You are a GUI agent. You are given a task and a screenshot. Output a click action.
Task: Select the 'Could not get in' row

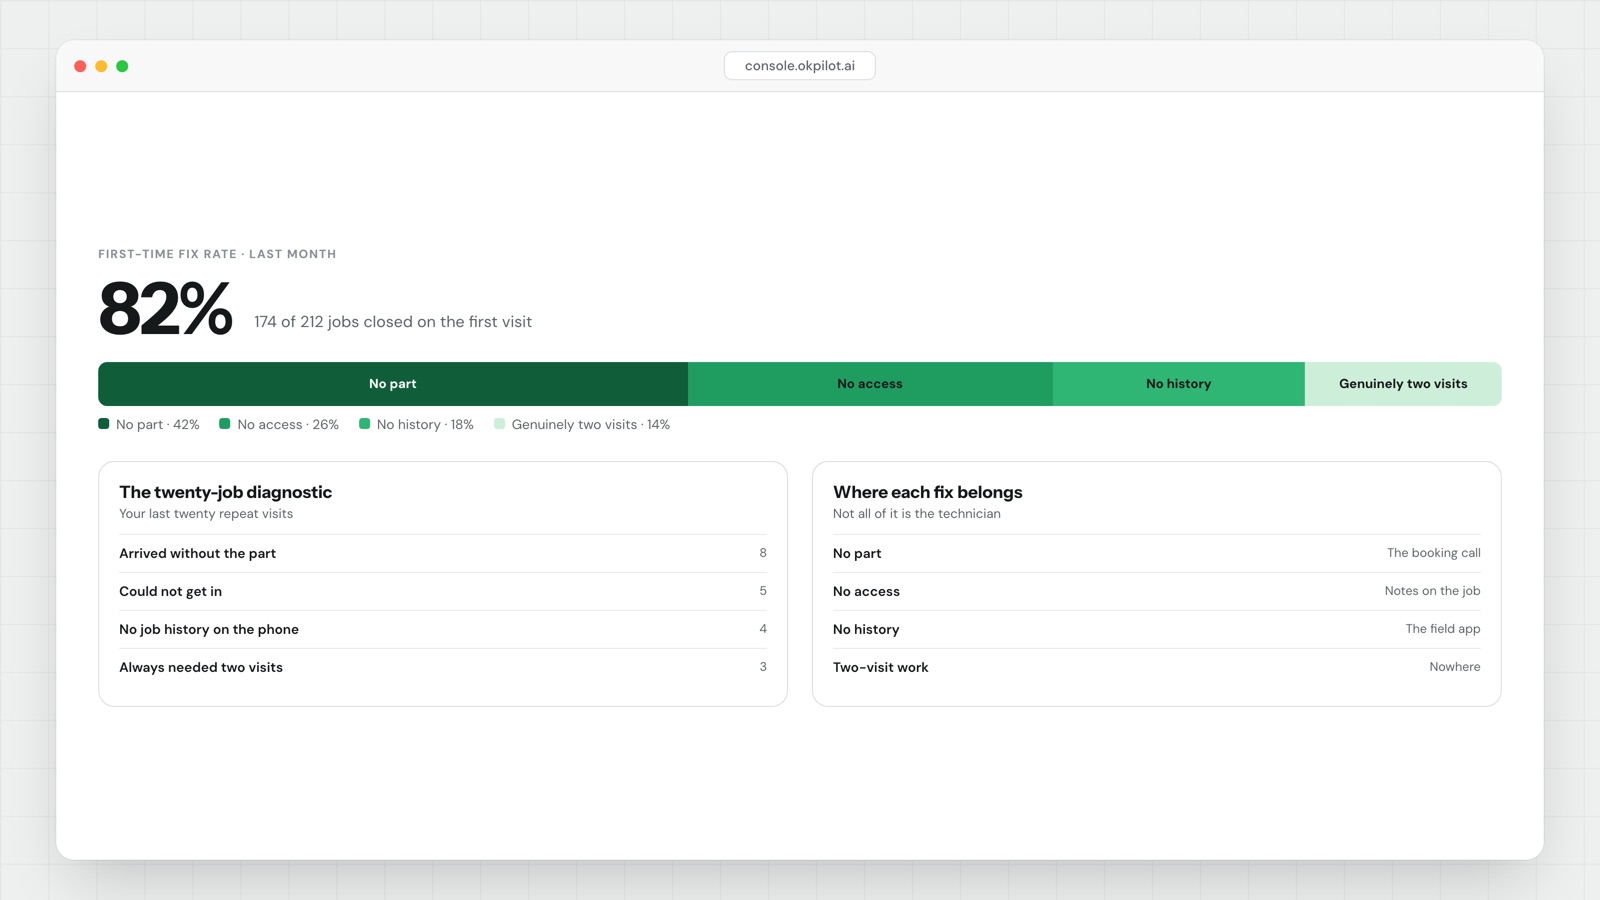pos(443,591)
